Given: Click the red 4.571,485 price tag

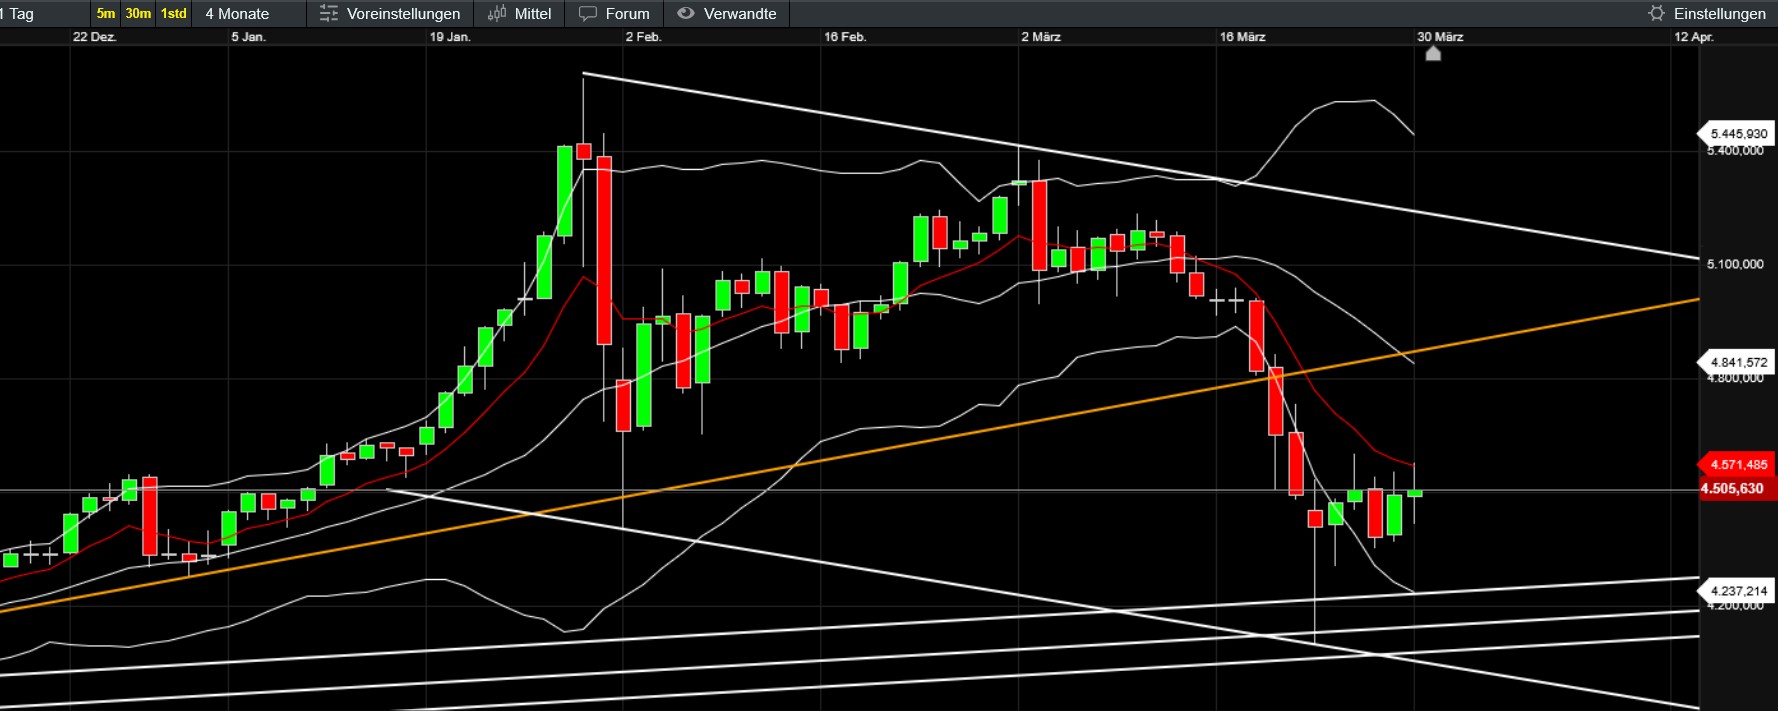Looking at the screenshot, I should pos(1738,464).
